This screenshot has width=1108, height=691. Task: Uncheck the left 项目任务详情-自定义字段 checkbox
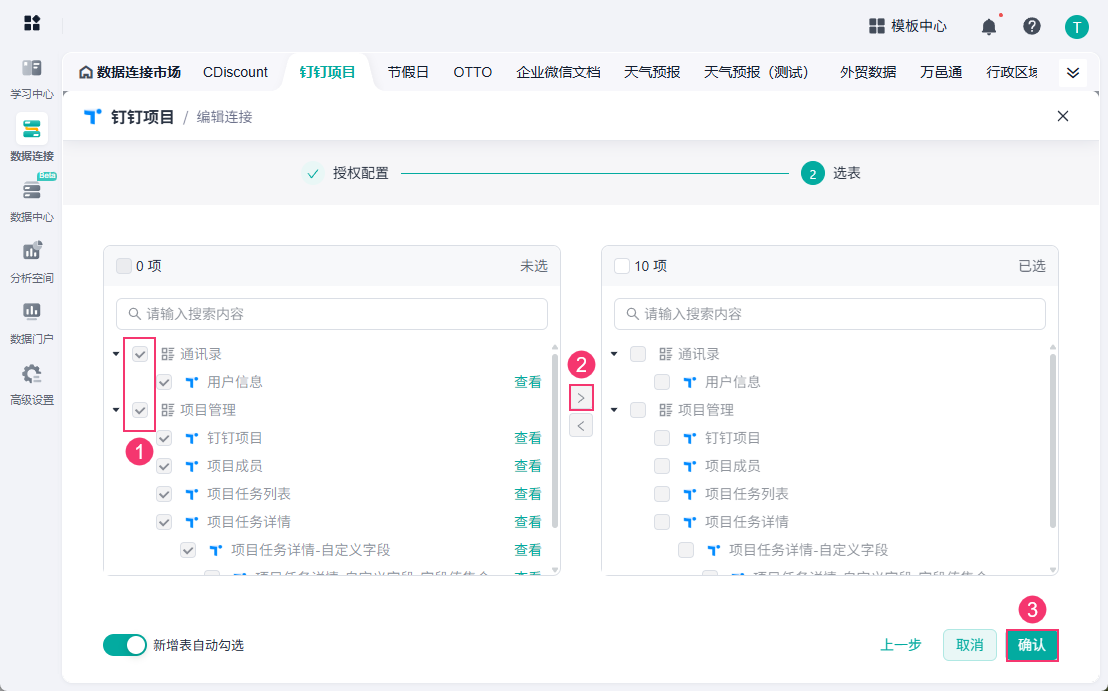point(188,550)
